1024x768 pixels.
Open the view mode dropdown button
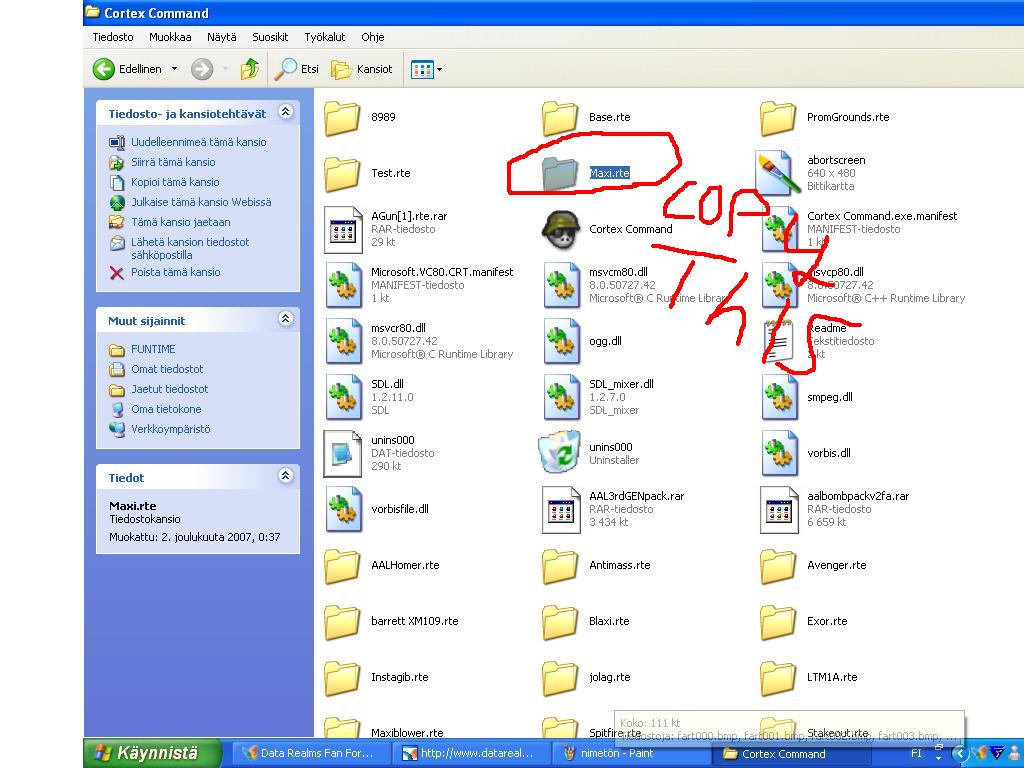(x=427, y=69)
